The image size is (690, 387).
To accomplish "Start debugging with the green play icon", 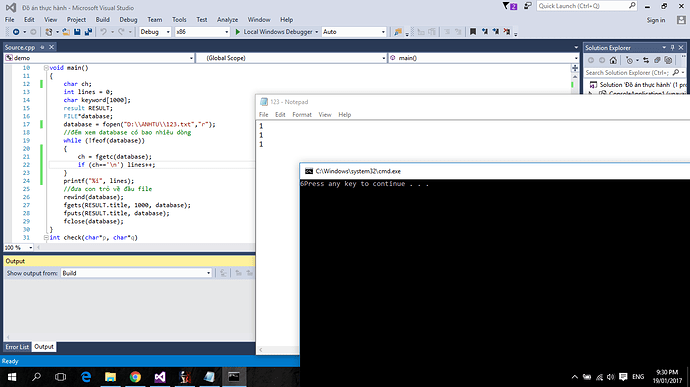I will click(x=238, y=32).
